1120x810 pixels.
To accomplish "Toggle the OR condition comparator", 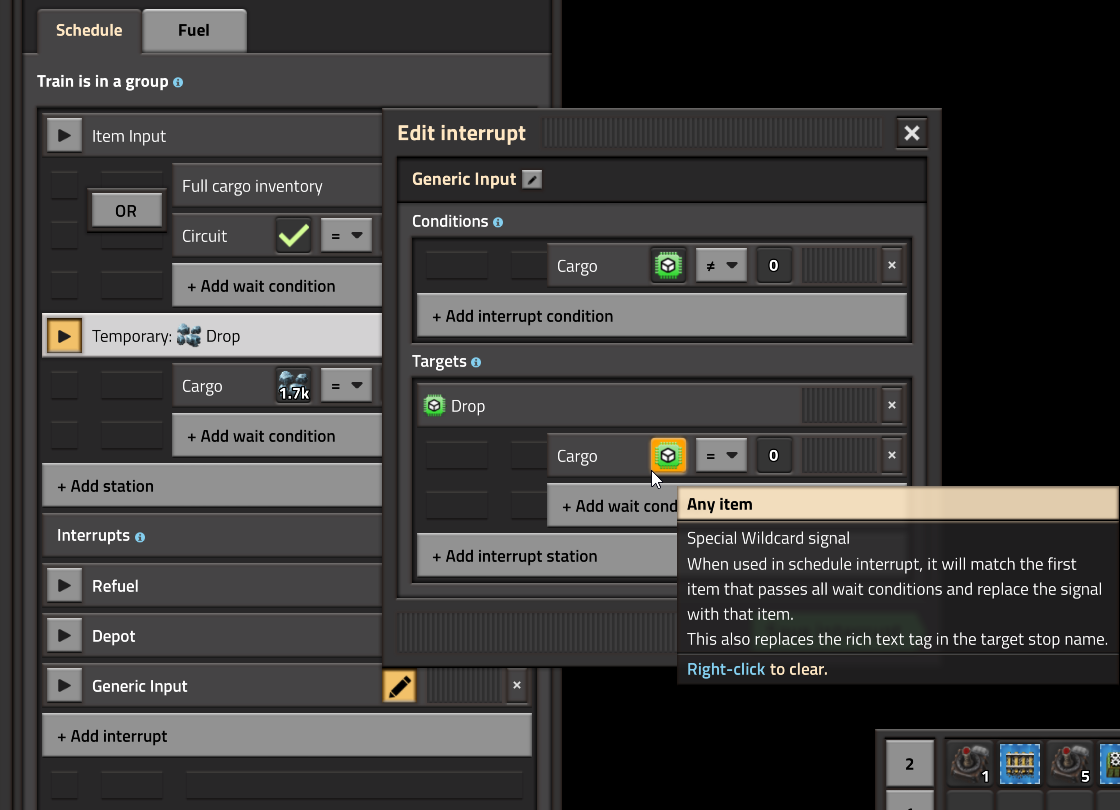I will [x=126, y=211].
